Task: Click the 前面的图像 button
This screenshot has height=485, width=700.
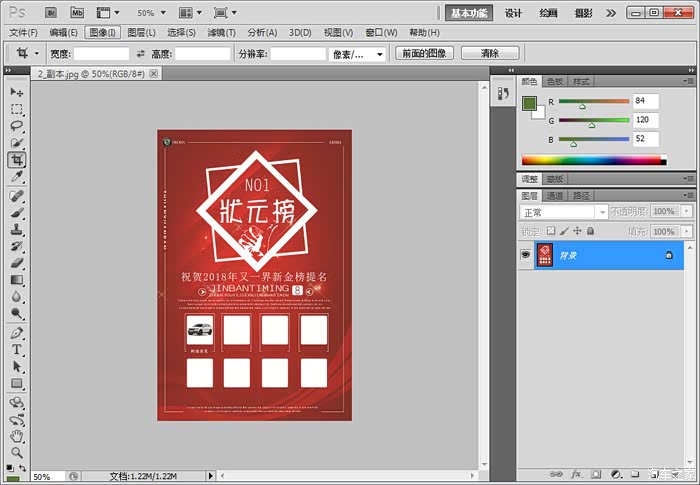Action: click(x=423, y=53)
